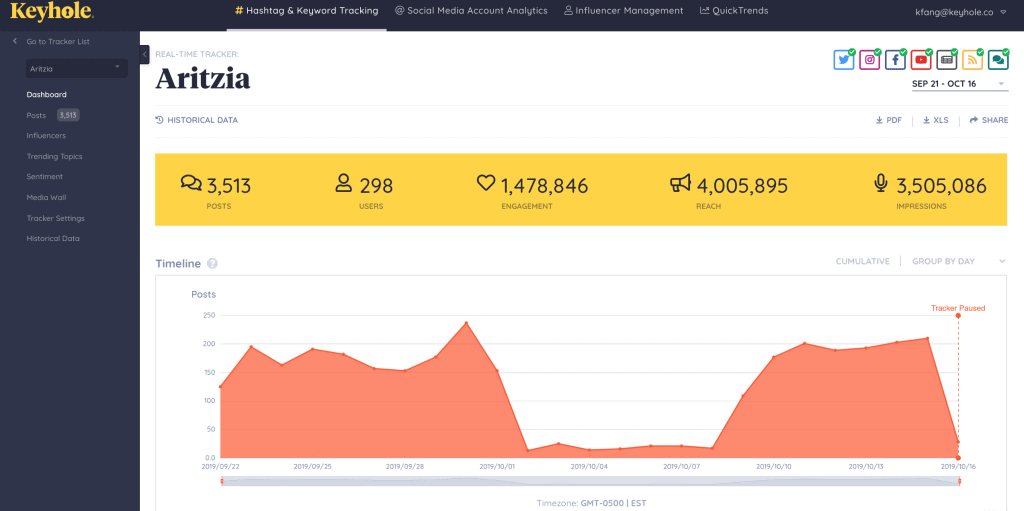Image resolution: width=1024 pixels, height=511 pixels.
Task: Open Influencers in the sidebar
Action: [x=46, y=136]
